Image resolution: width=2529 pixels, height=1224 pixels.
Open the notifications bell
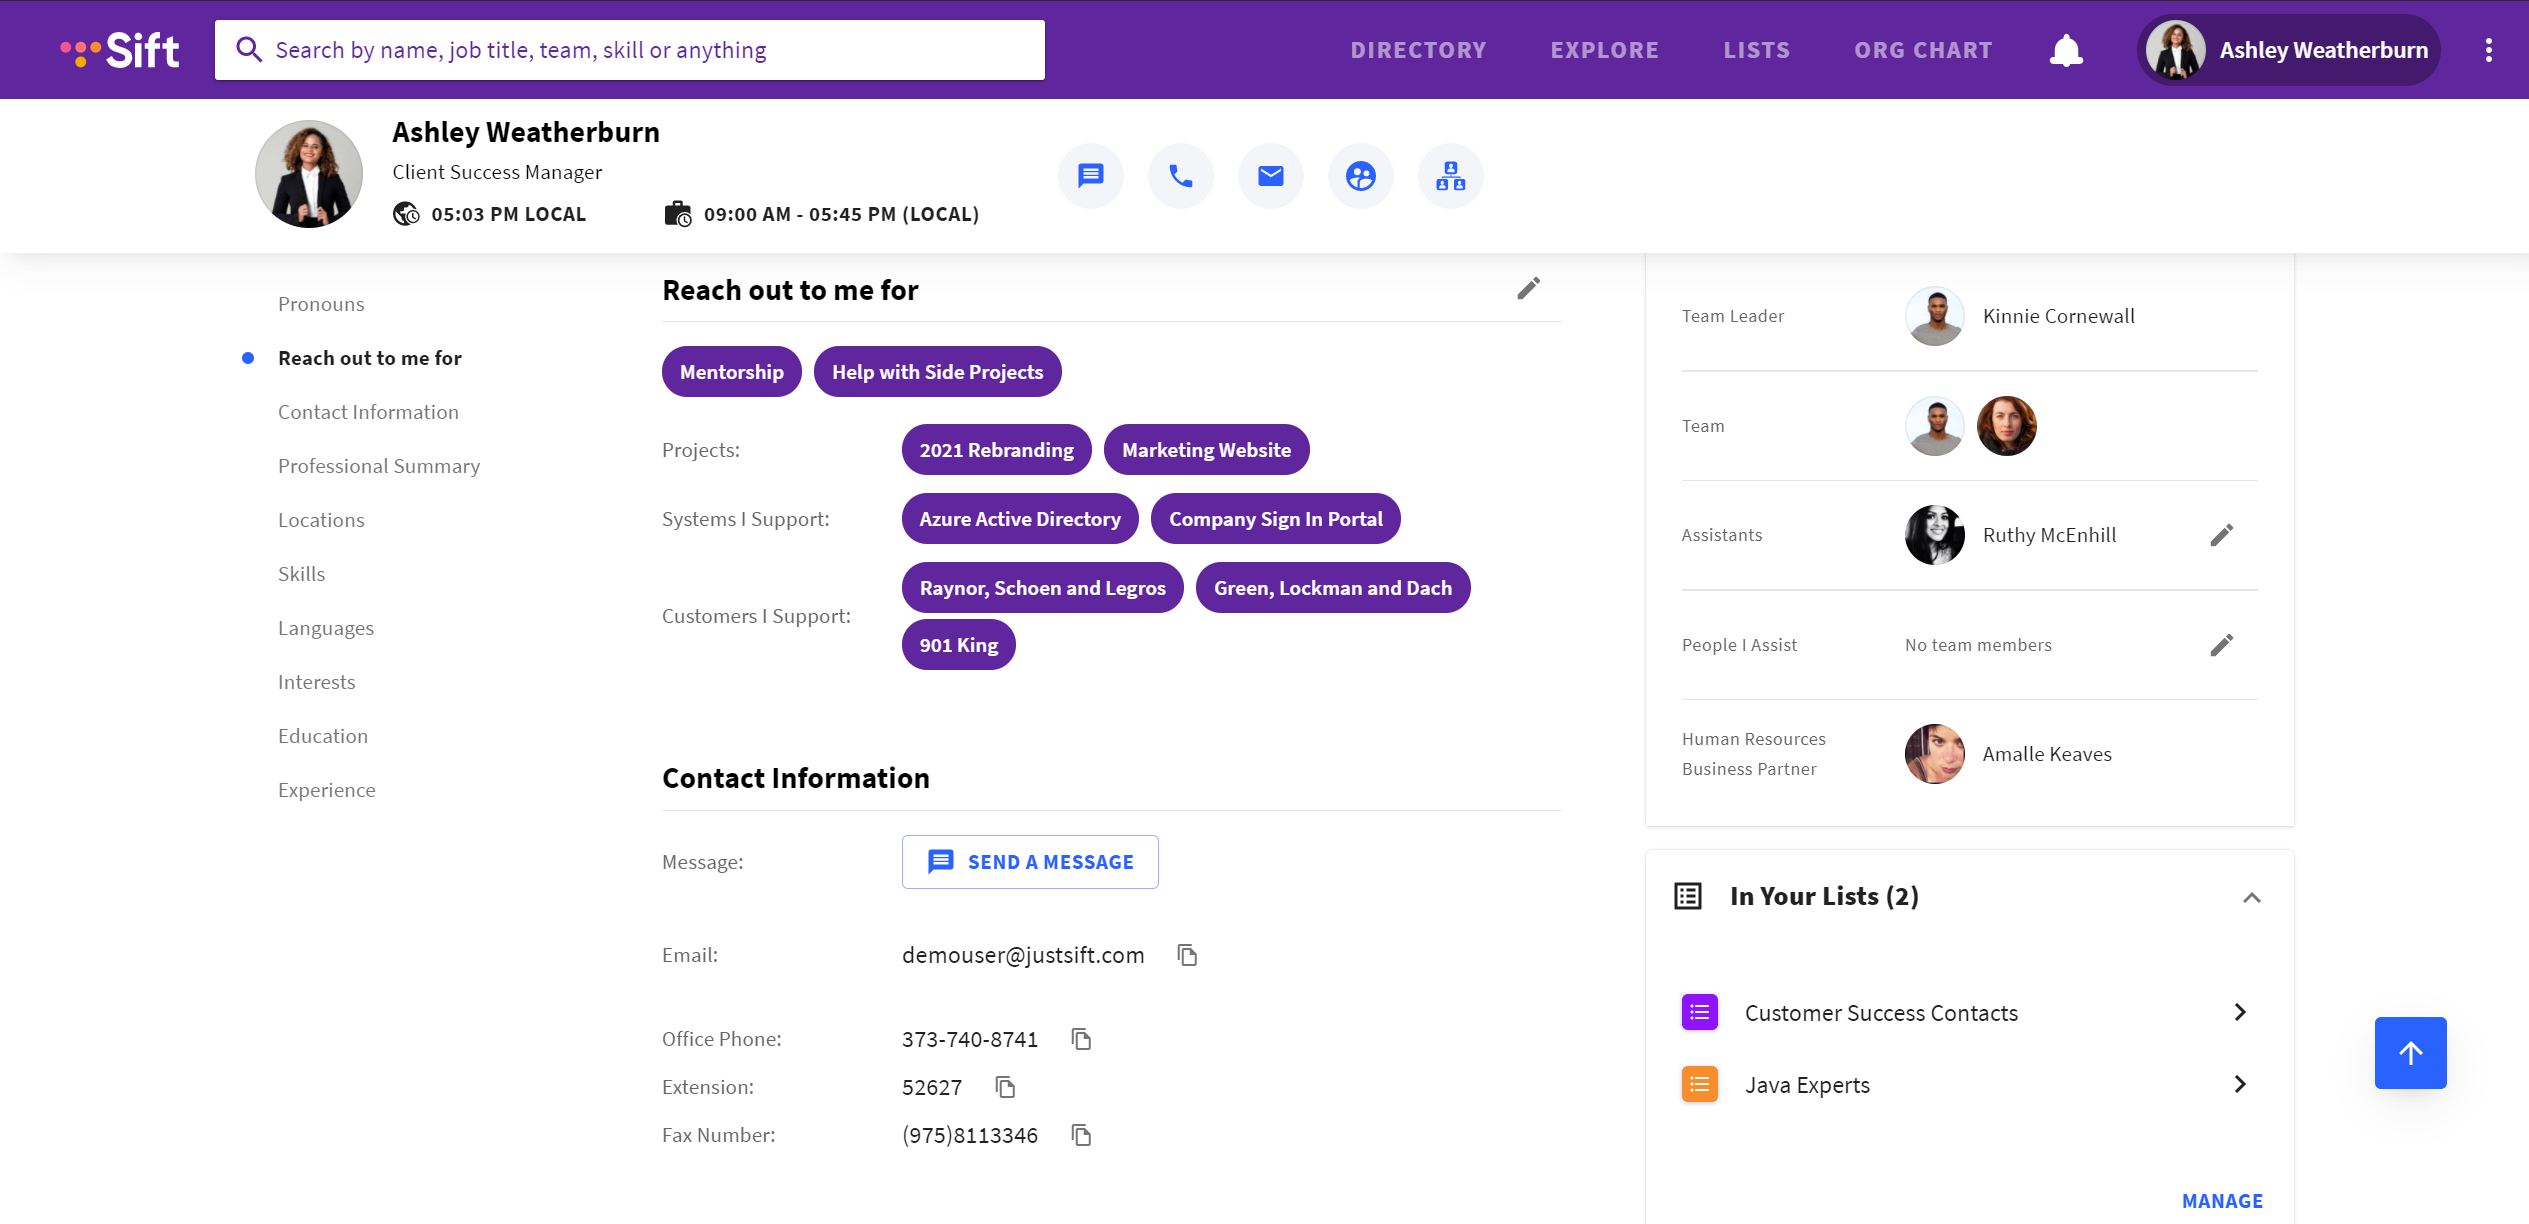[2066, 49]
